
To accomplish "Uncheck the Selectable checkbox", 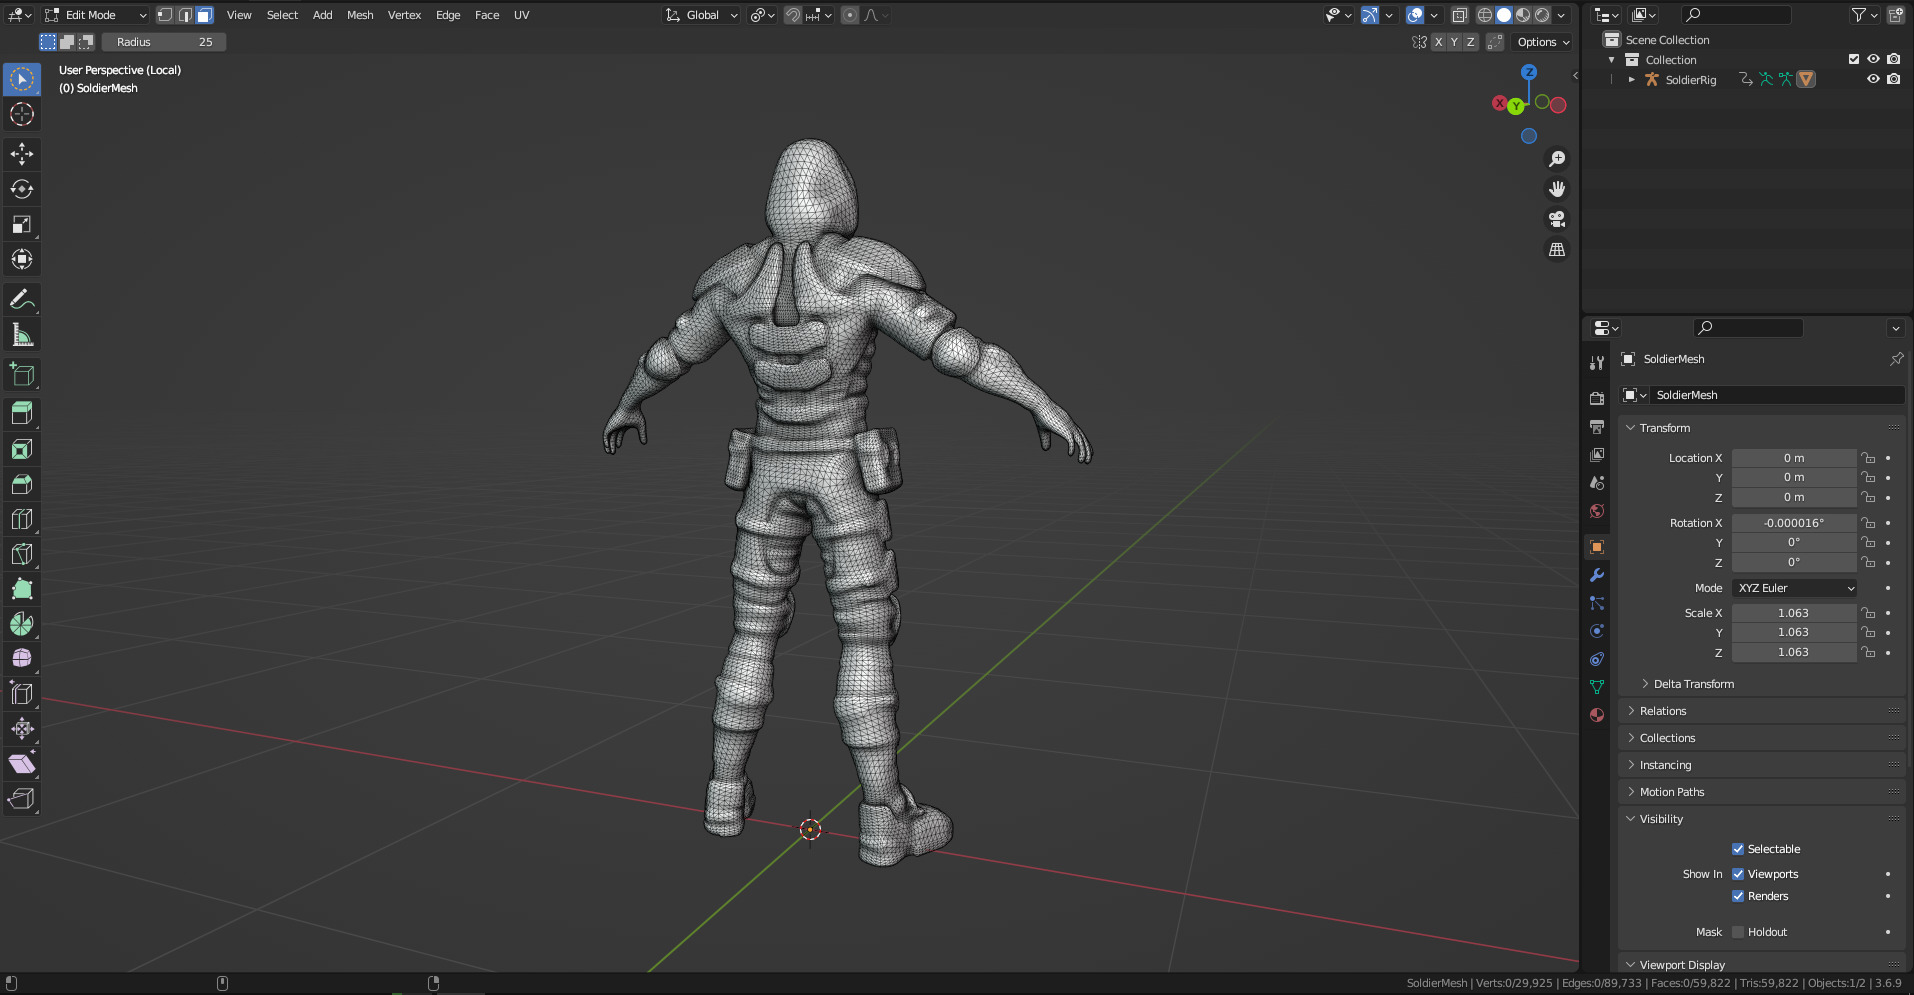I will [x=1738, y=849].
